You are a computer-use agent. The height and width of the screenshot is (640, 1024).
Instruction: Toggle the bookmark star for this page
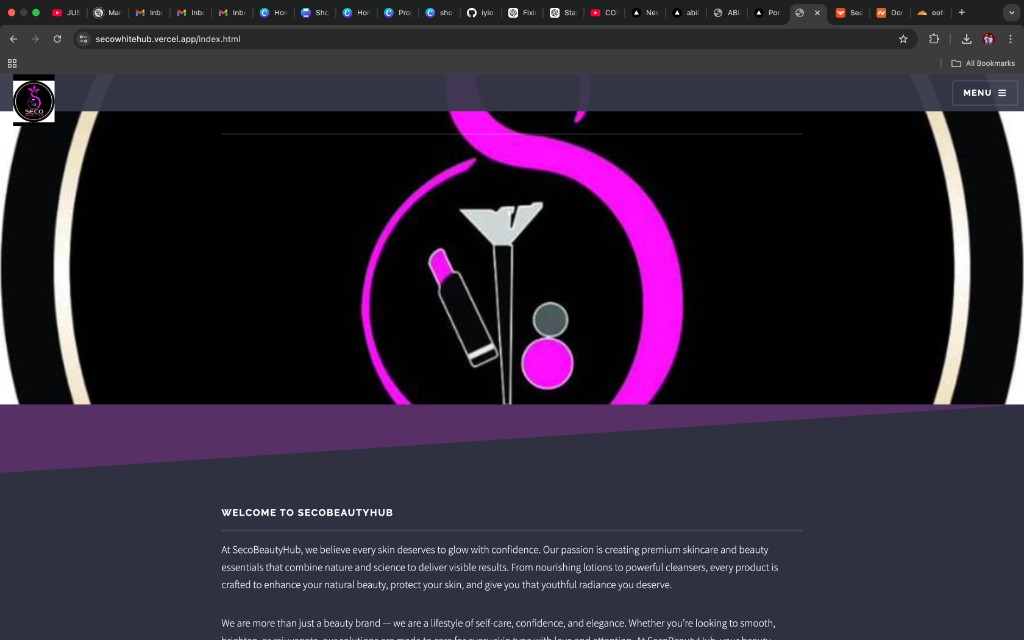click(903, 38)
